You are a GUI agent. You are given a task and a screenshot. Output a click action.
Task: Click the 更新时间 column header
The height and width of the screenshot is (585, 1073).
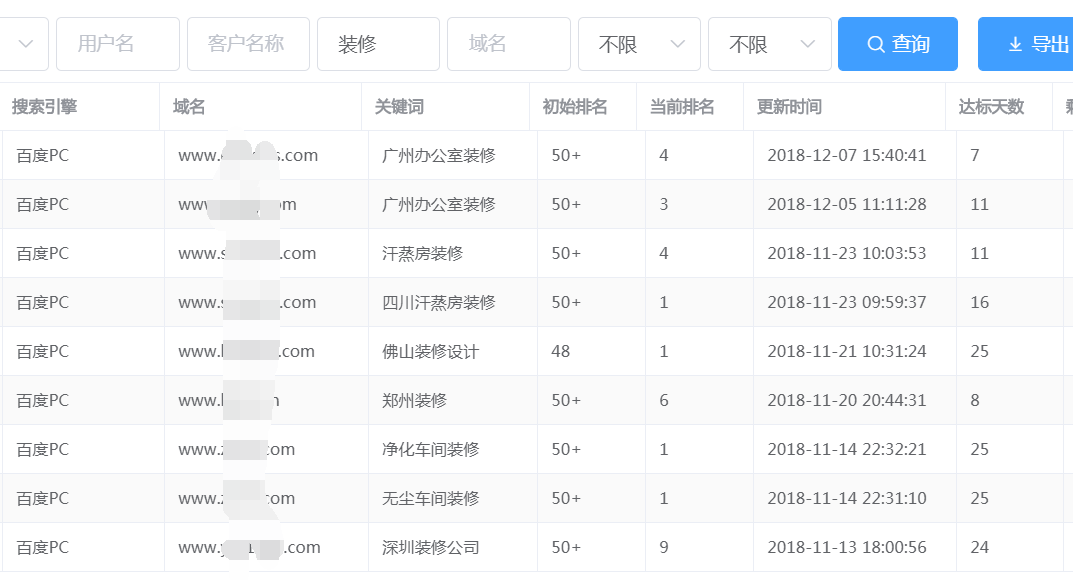click(789, 107)
